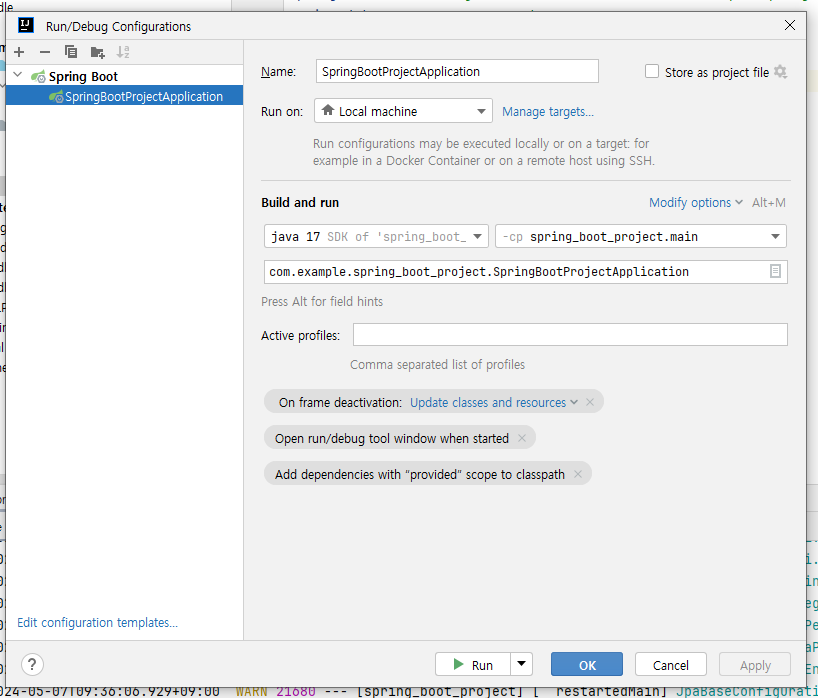The height and width of the screenshot is (698, 818).
Task: Click the Press Alt for field hints text
Action: tap(322, 302)
